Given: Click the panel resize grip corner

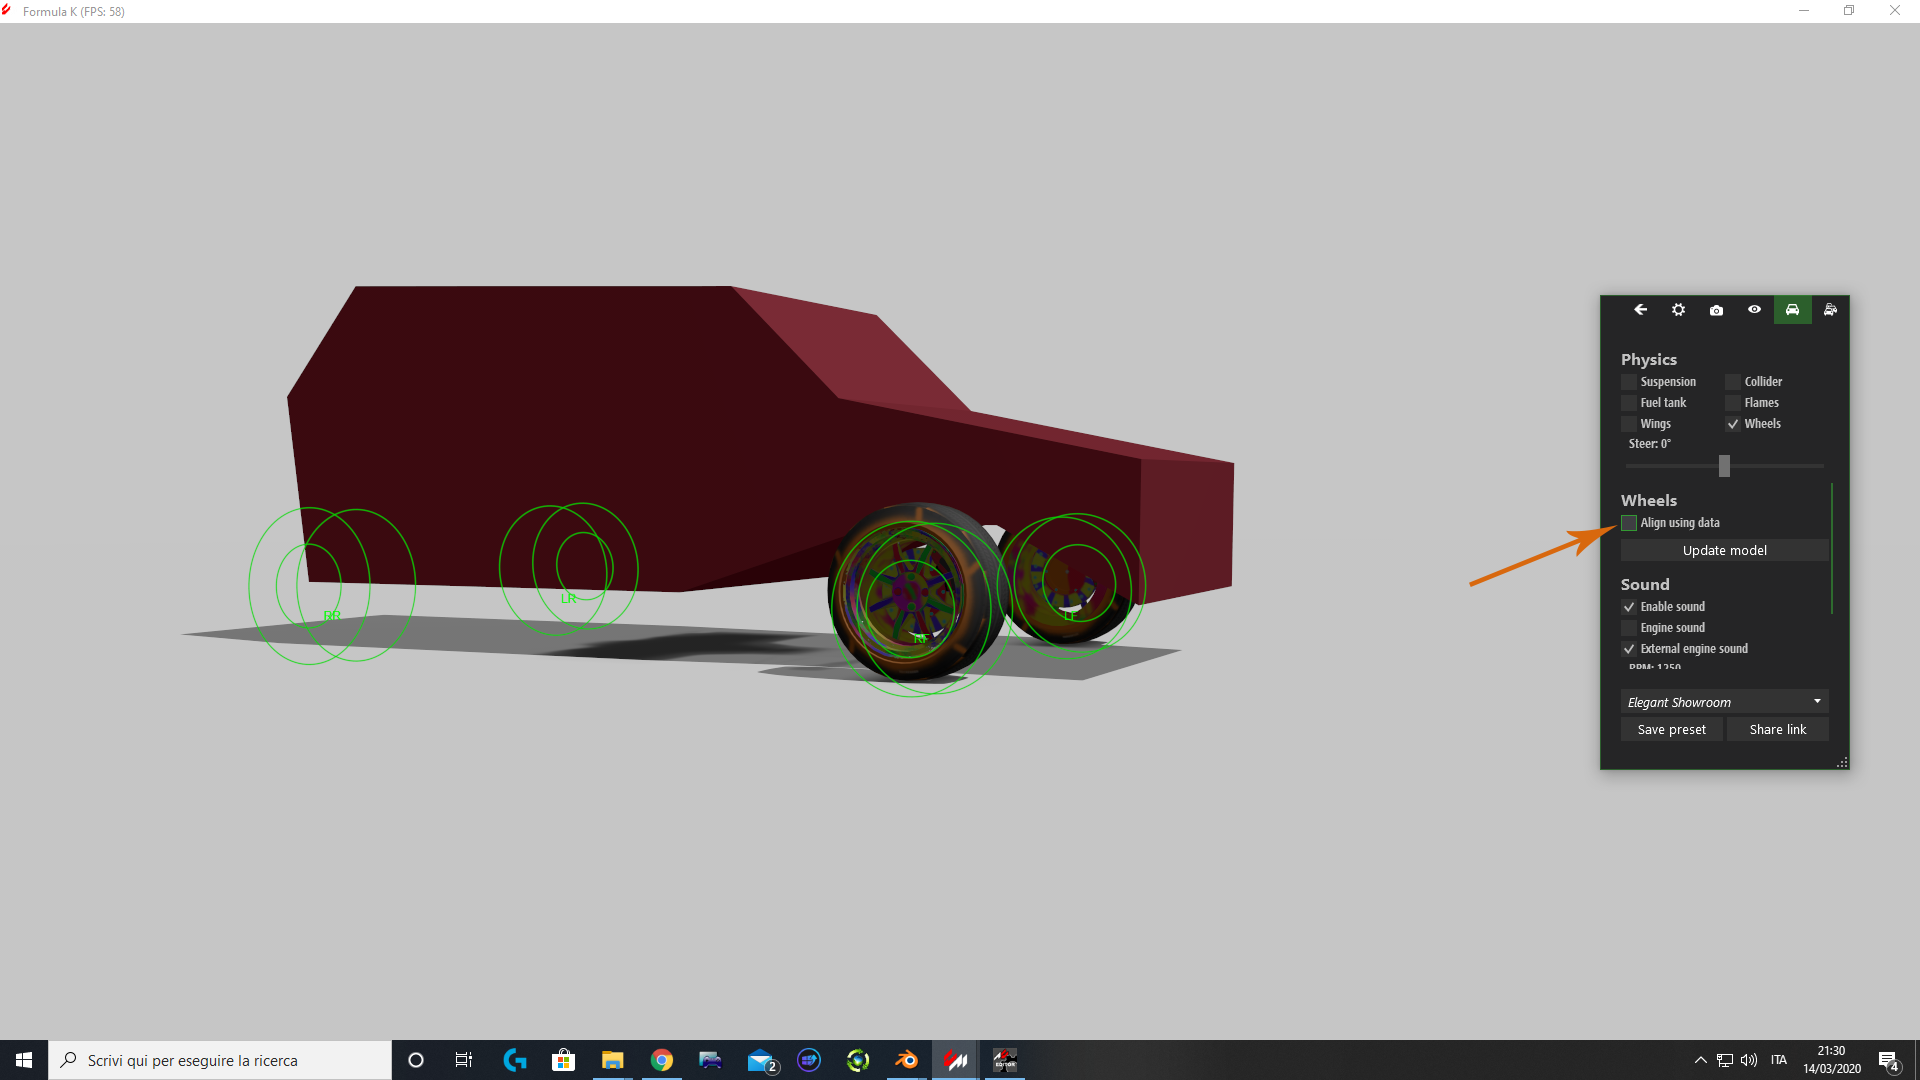Looking at the screenshot, I should 1842,762.
